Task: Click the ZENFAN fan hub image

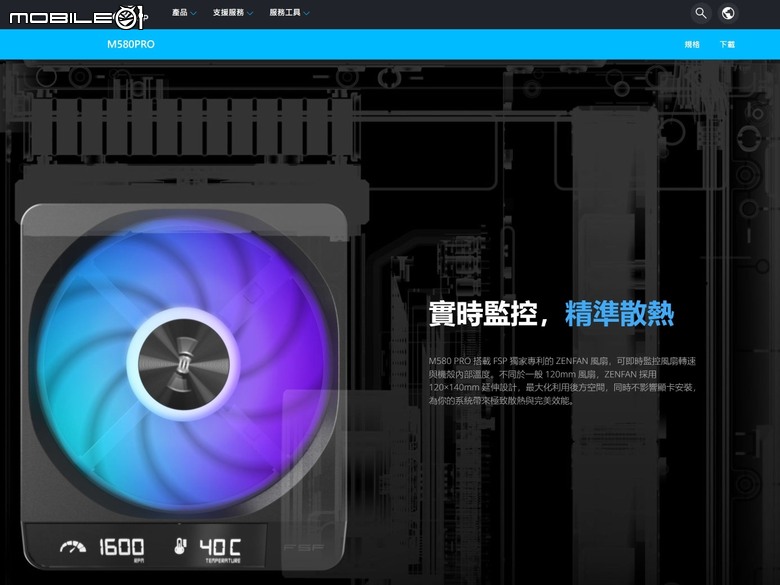Action: [184, 364]
